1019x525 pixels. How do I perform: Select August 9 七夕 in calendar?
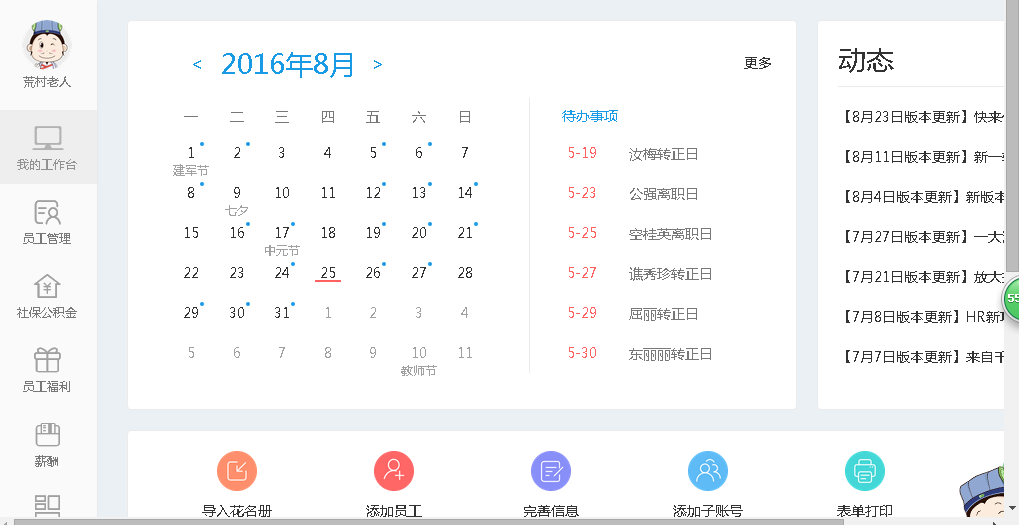(237, 194)
